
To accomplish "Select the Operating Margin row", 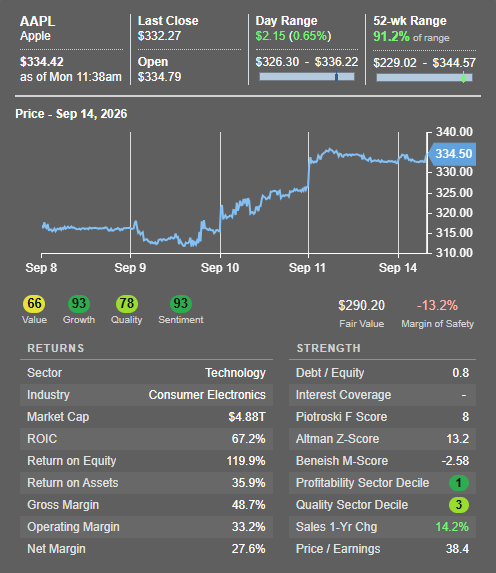I will 146,527.
